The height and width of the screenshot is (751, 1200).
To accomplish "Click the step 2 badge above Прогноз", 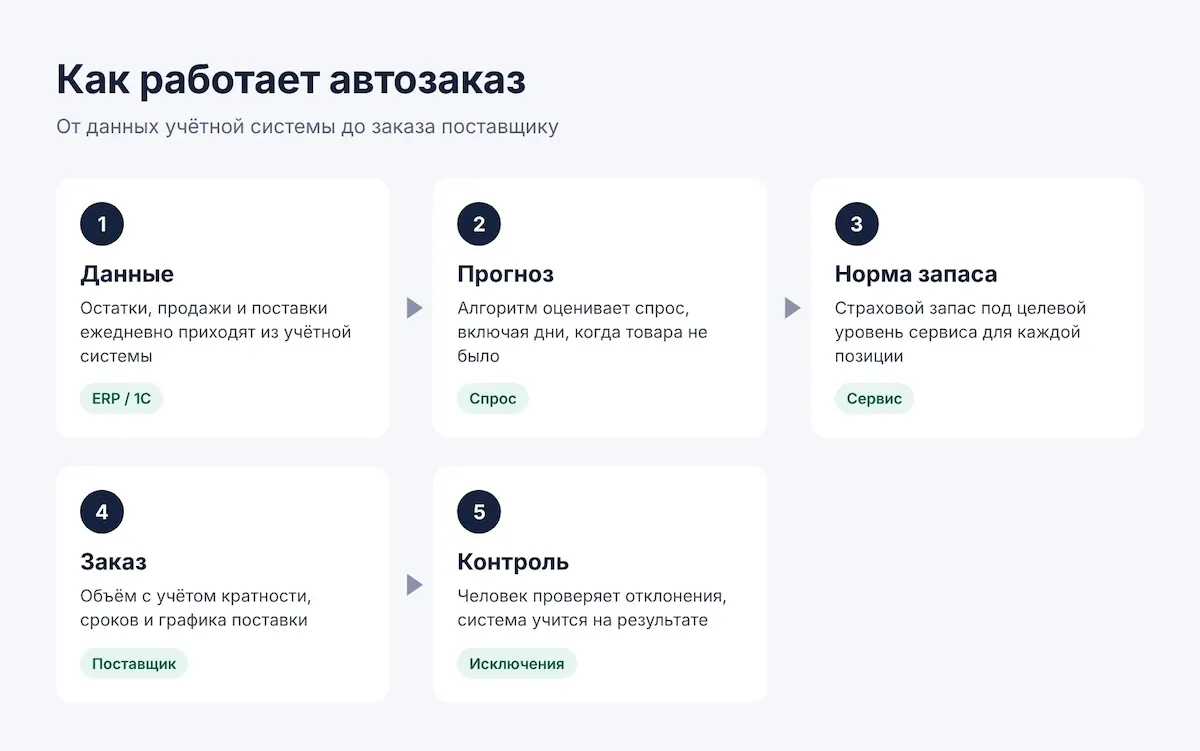I will click(x=479, y=224).
